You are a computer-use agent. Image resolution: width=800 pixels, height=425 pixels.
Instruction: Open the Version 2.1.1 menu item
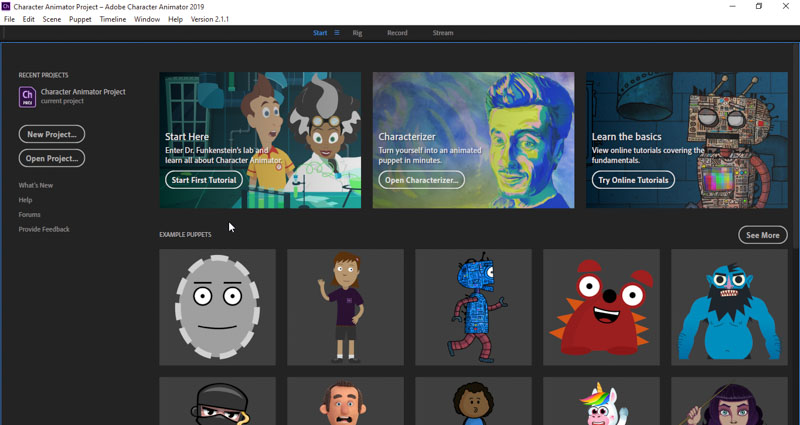210,19
